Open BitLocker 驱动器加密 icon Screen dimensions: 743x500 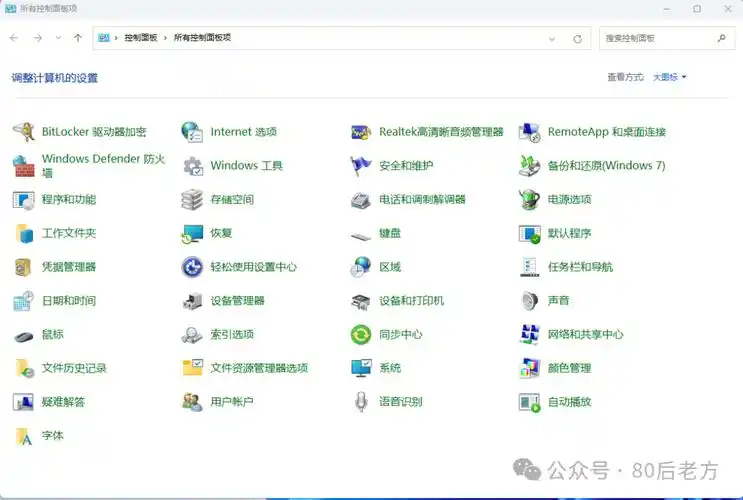24,132
